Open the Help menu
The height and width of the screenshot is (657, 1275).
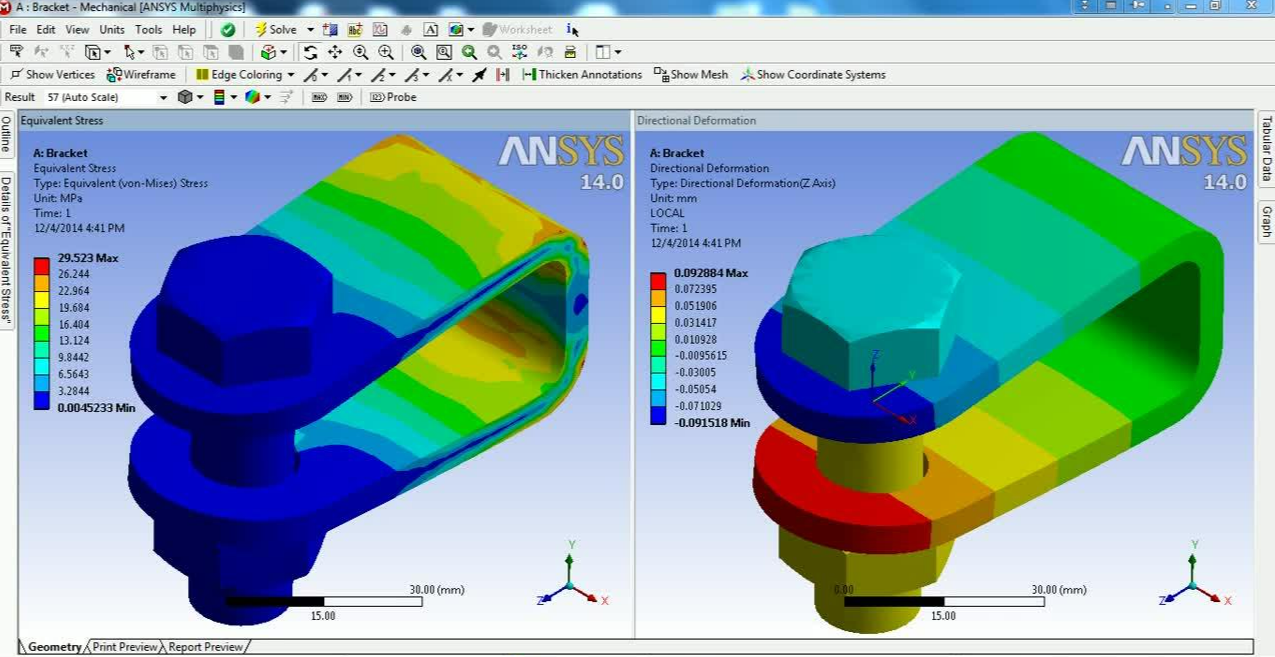point(184,30)
